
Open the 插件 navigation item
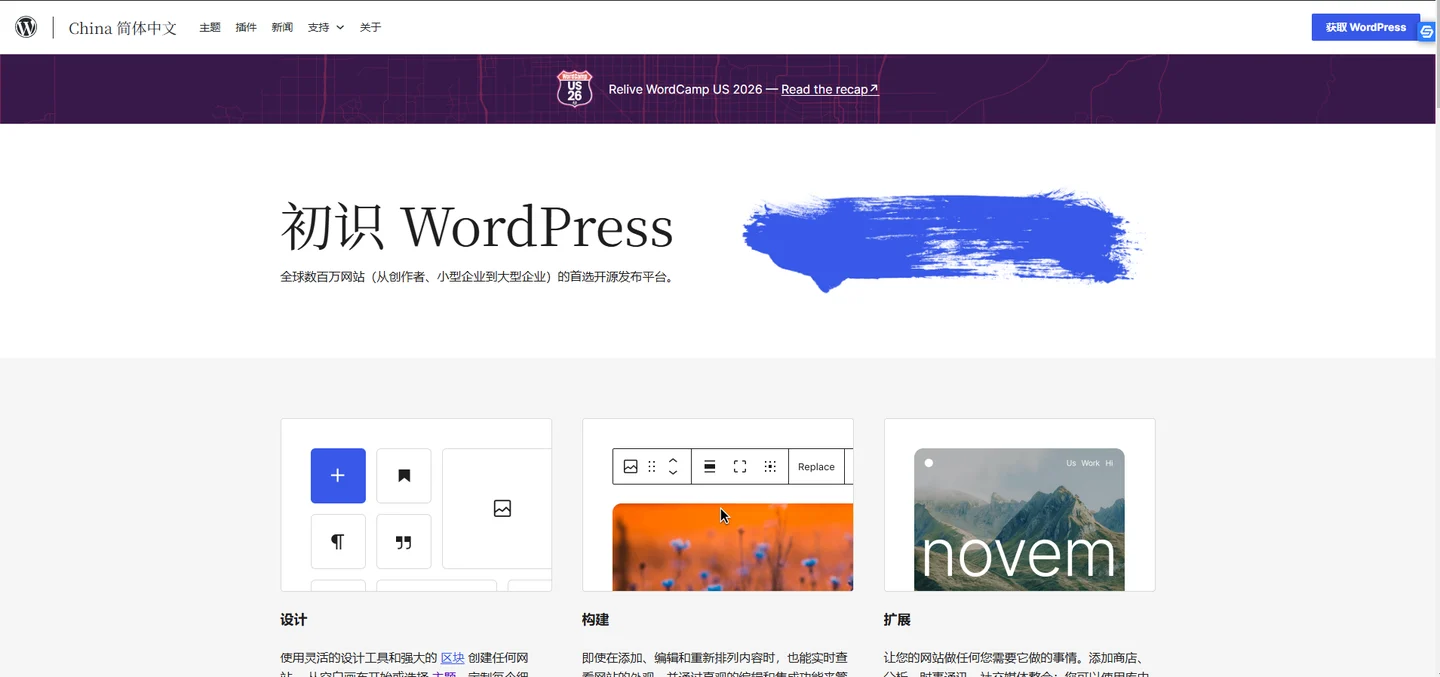pos(246,28)
